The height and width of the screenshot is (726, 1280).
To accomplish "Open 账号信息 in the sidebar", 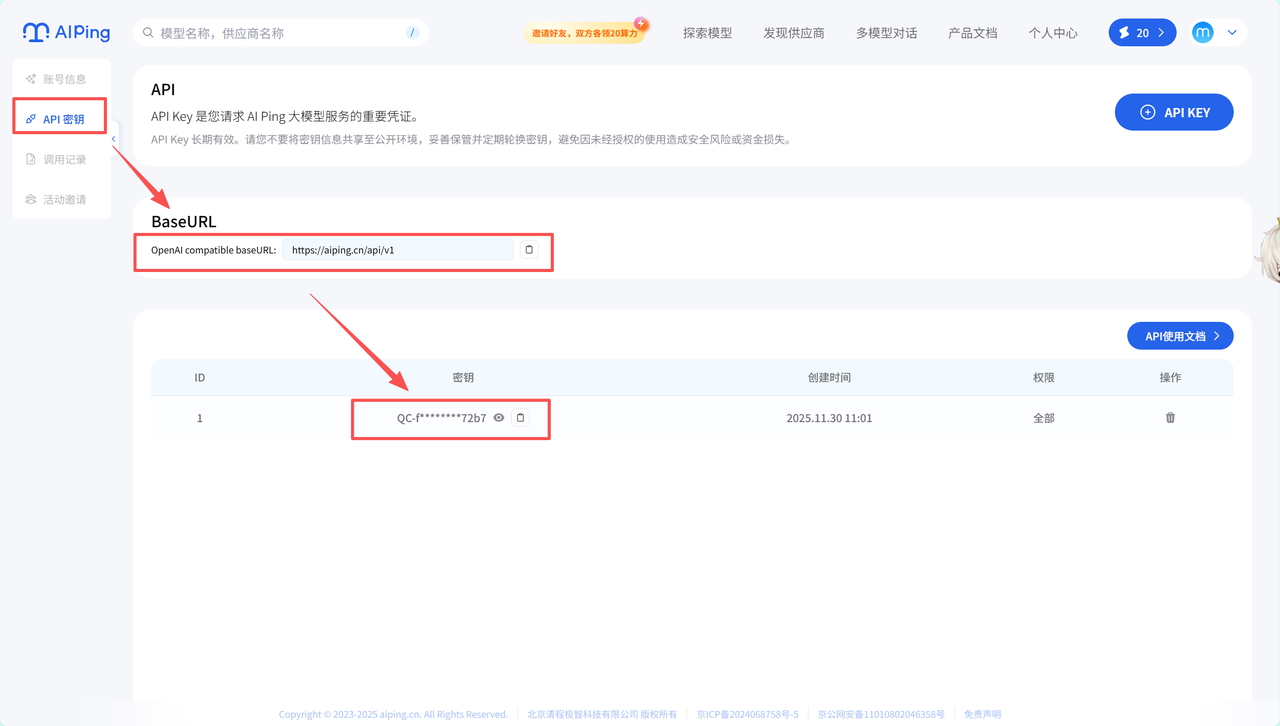I will [61, 79].
